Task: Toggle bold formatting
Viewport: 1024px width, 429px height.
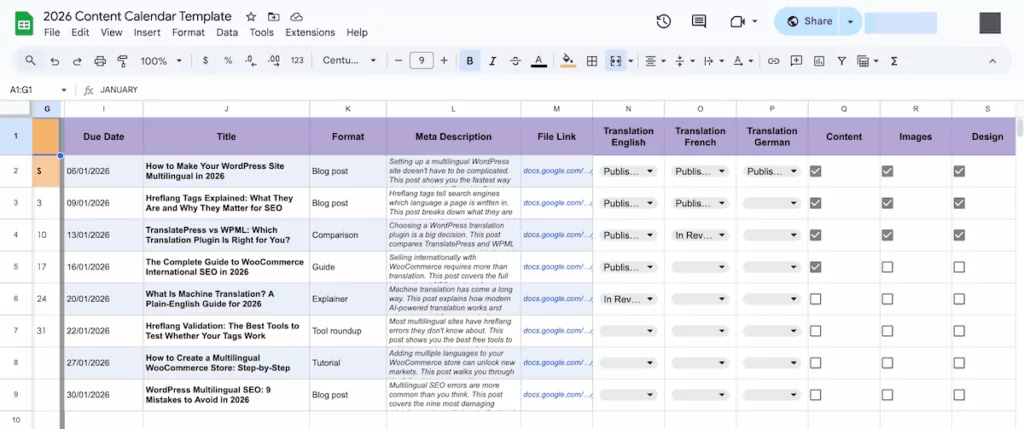Action: click(470, 61)
